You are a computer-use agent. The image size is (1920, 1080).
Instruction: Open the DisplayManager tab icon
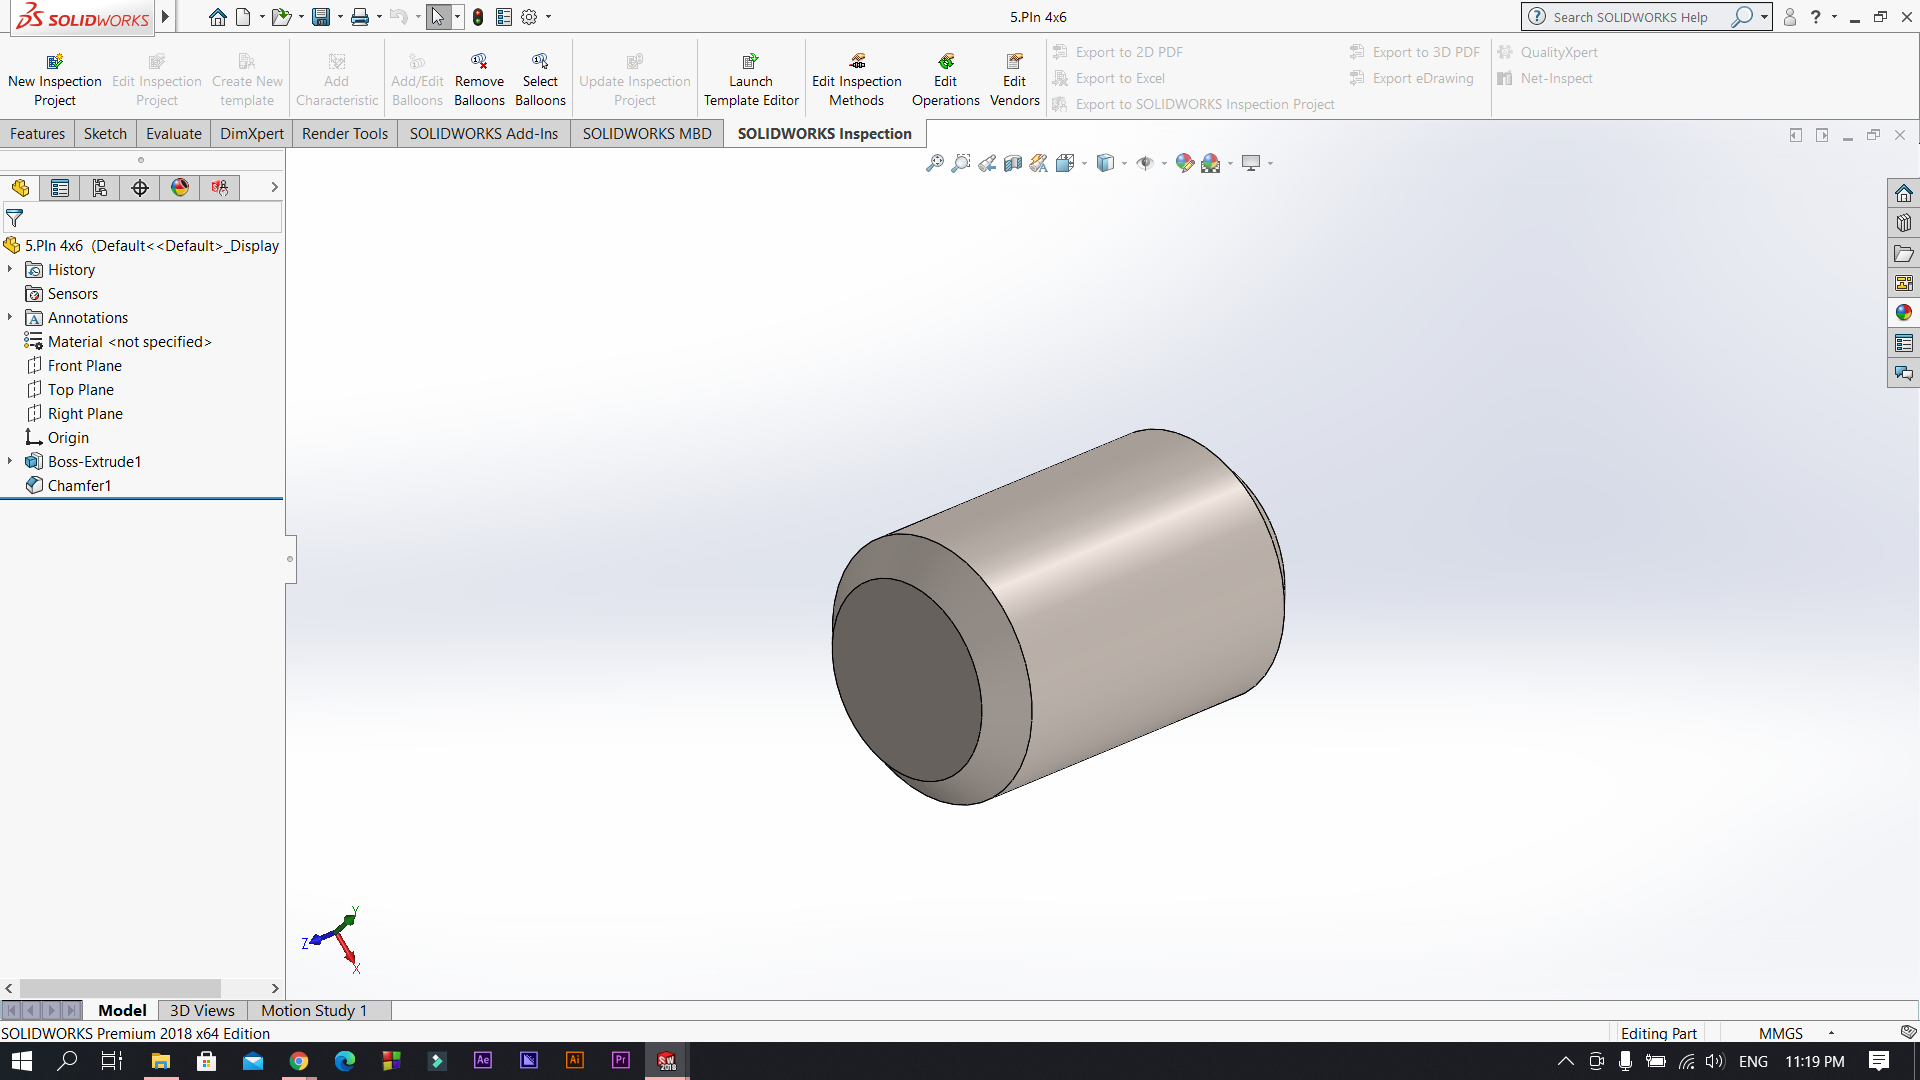click(180, 188)
